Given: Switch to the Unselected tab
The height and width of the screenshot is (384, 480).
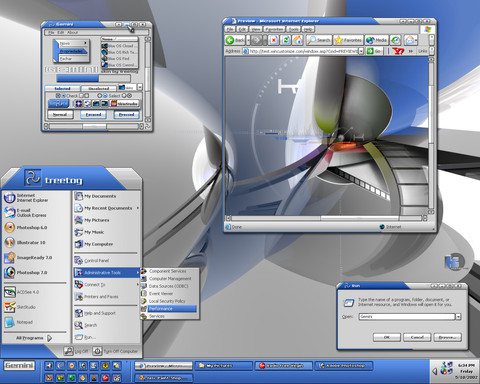Looking at the screenshot, I should (99, 88).
